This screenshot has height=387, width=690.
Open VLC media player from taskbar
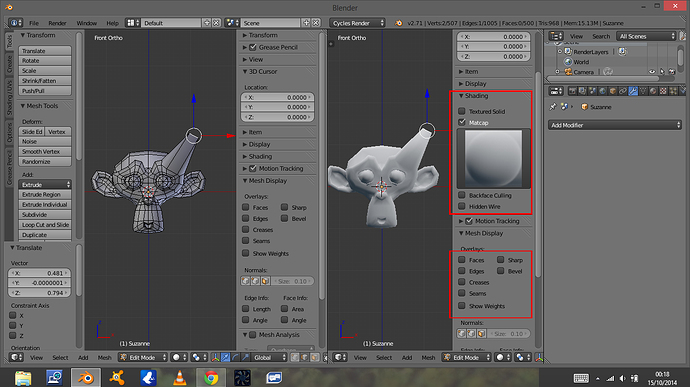tap(180, 377)
